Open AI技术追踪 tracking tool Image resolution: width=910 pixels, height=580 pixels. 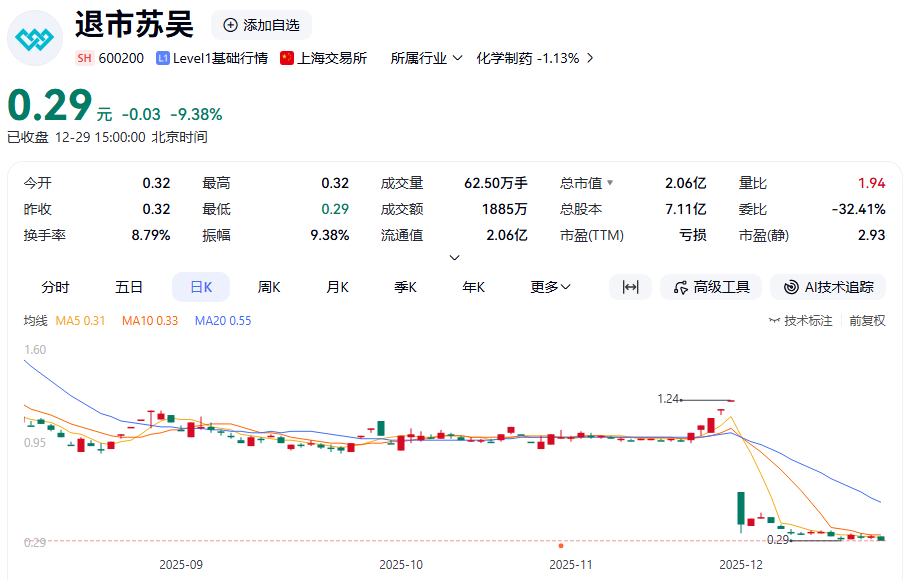(x=829, y=287)
